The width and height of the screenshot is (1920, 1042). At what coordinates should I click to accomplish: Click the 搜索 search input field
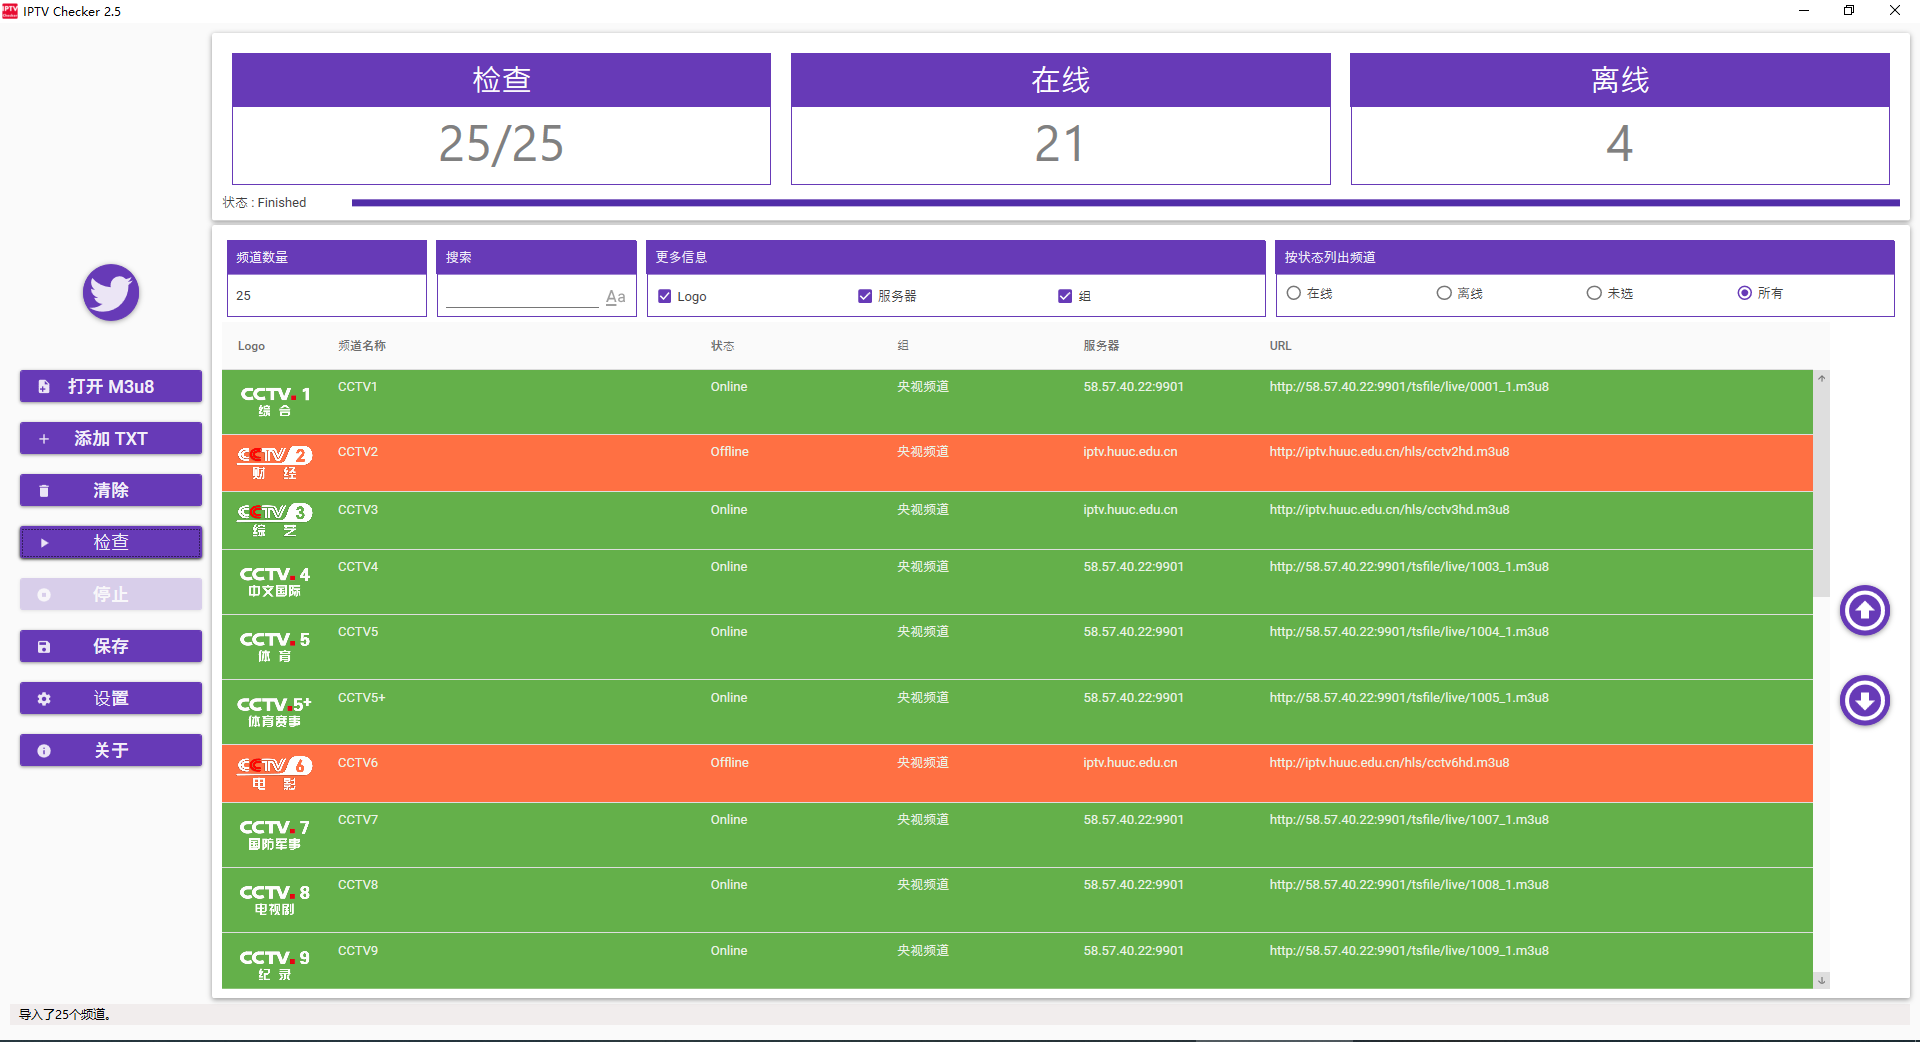[x=522, y=296]
